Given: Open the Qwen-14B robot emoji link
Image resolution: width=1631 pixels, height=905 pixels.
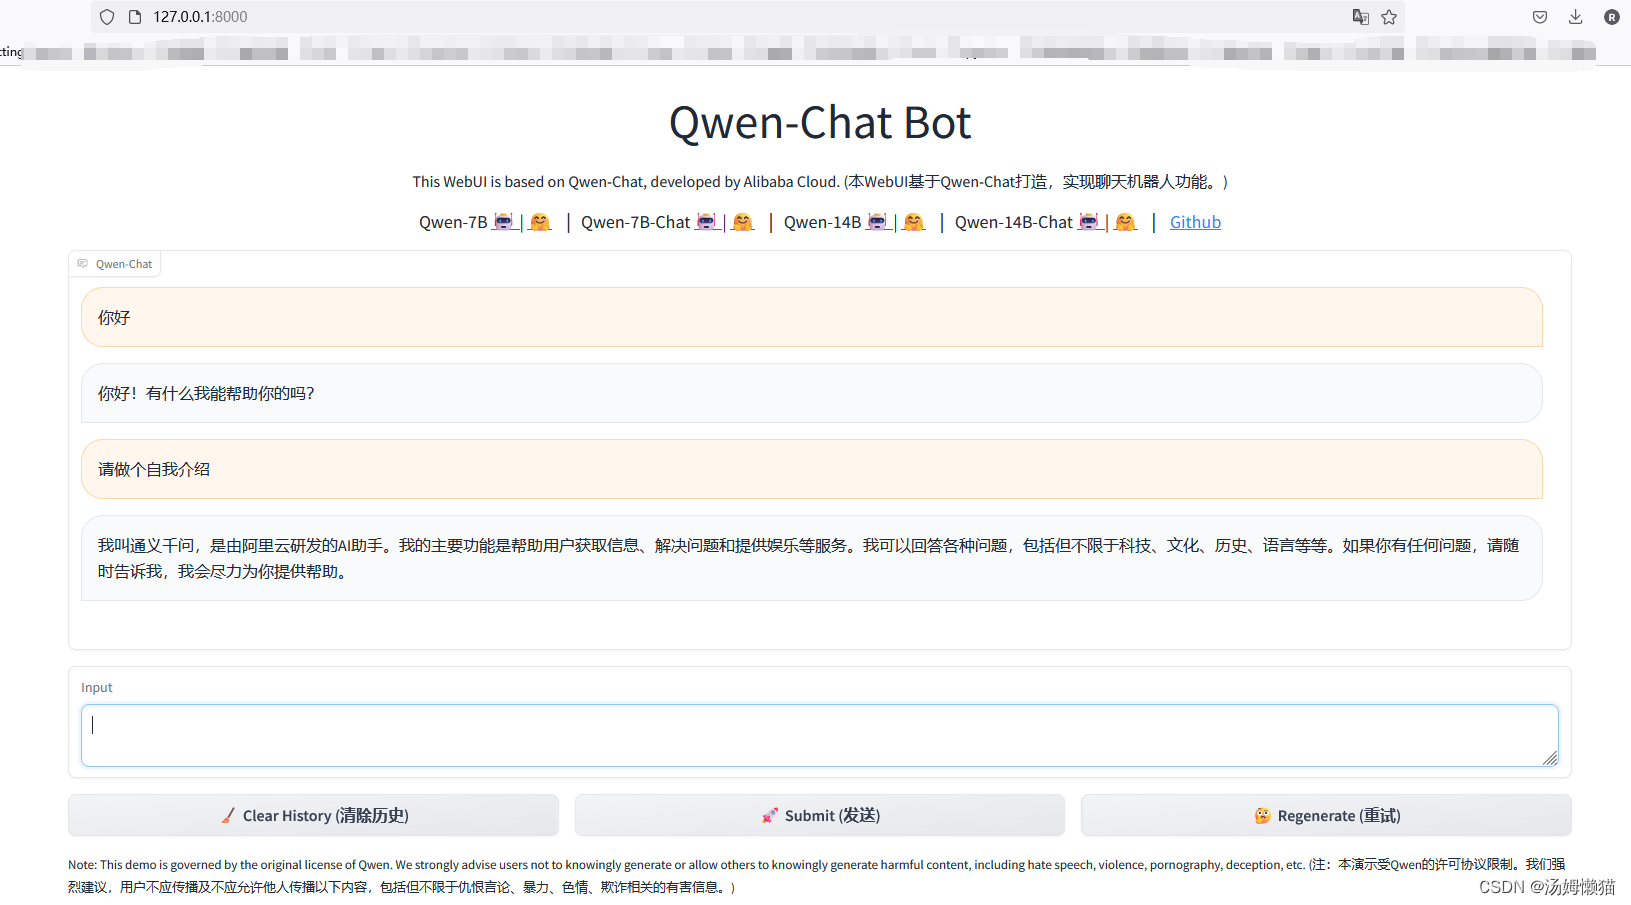Looking at the screenshot, I should coord(878,222).
